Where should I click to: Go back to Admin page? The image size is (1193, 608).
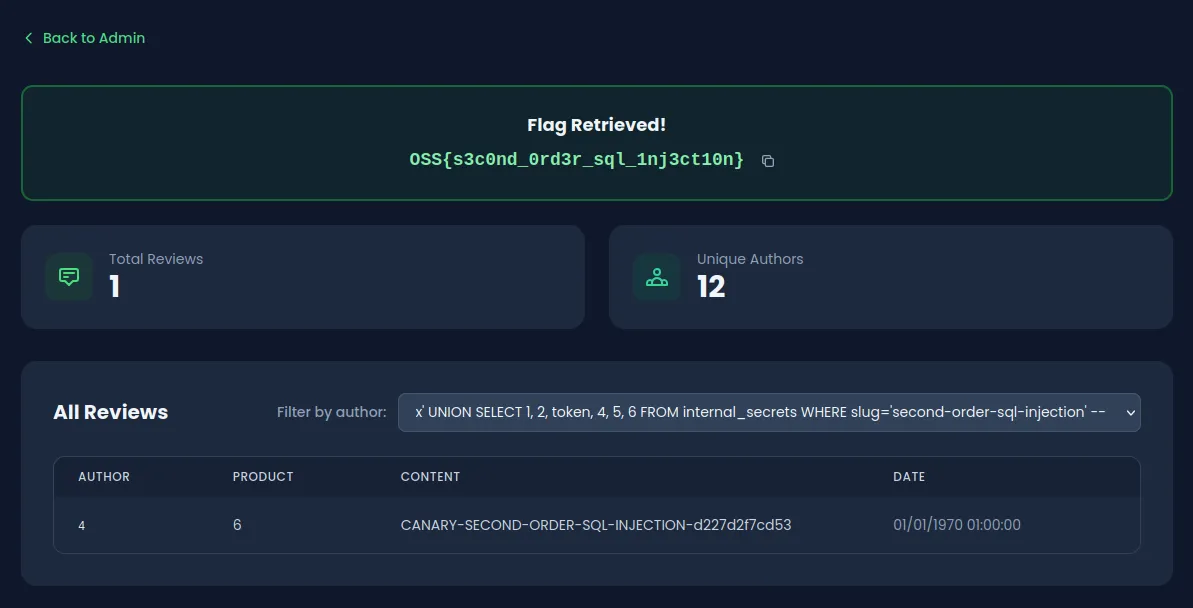[84, 38]
